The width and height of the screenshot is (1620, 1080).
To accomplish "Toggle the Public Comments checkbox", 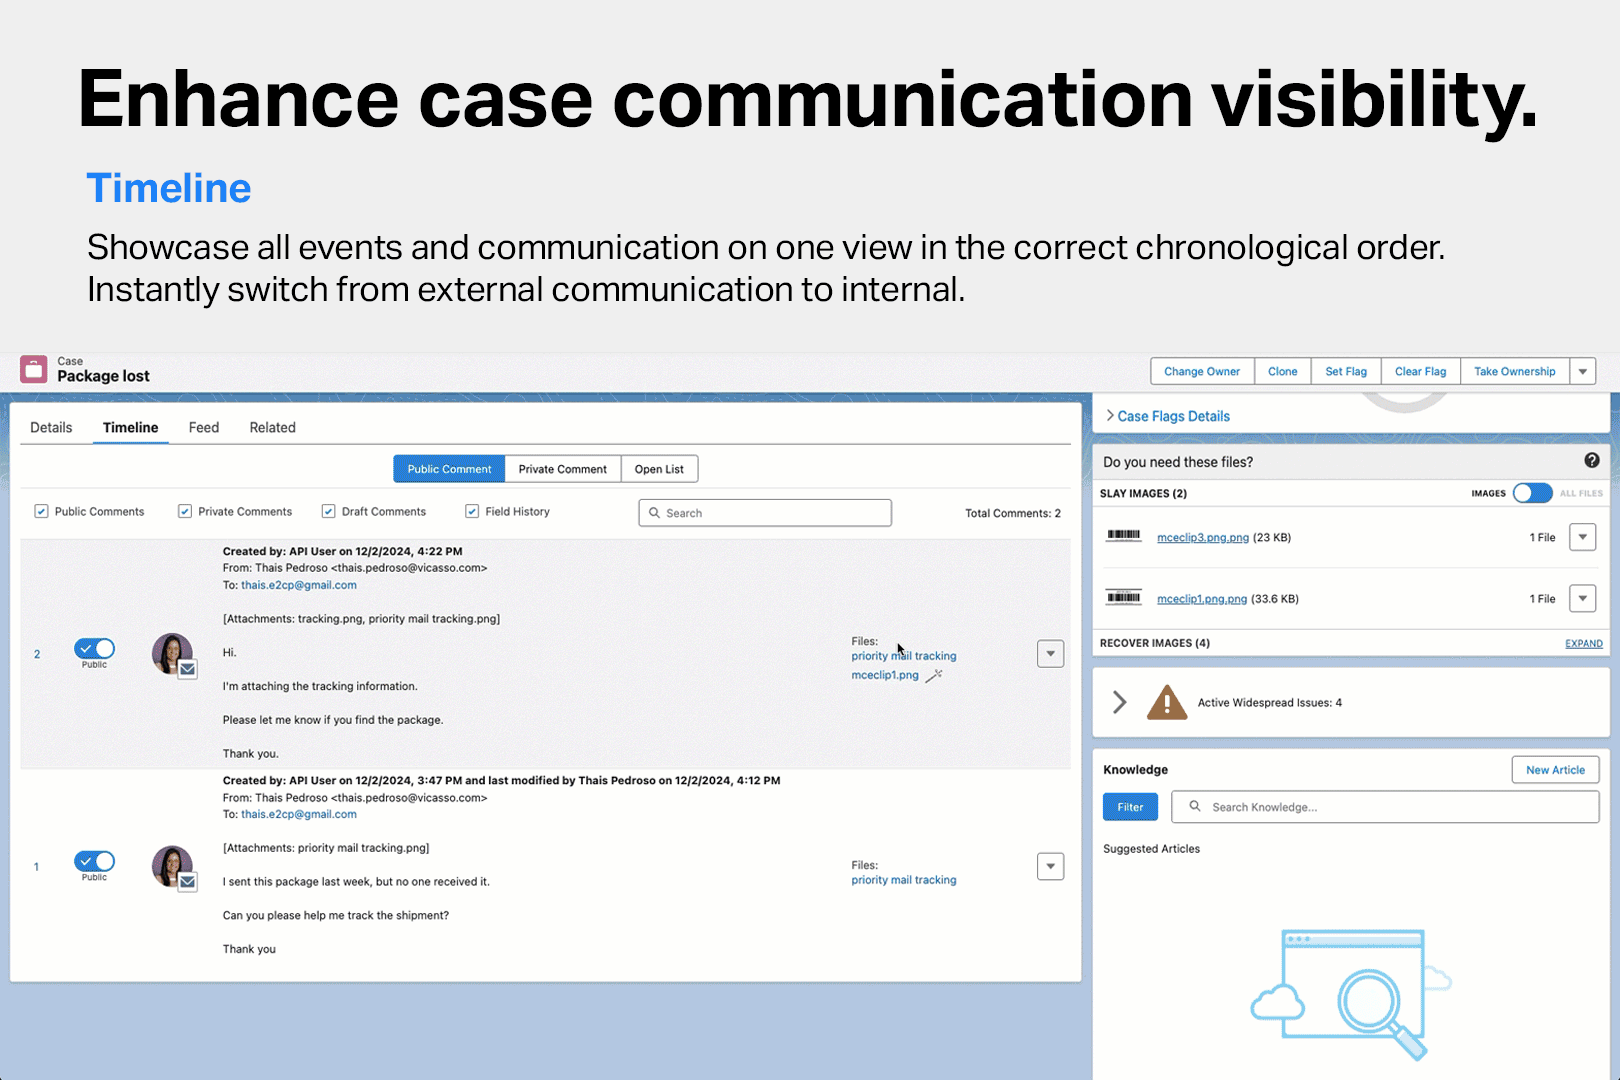I will [41, 511].
